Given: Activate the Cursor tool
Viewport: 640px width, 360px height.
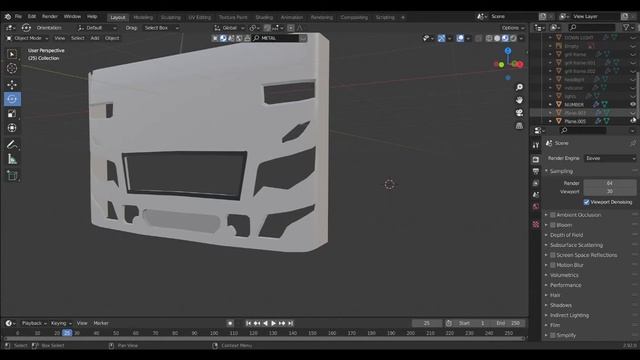Looking at the screenshot, I should (12, 68).
